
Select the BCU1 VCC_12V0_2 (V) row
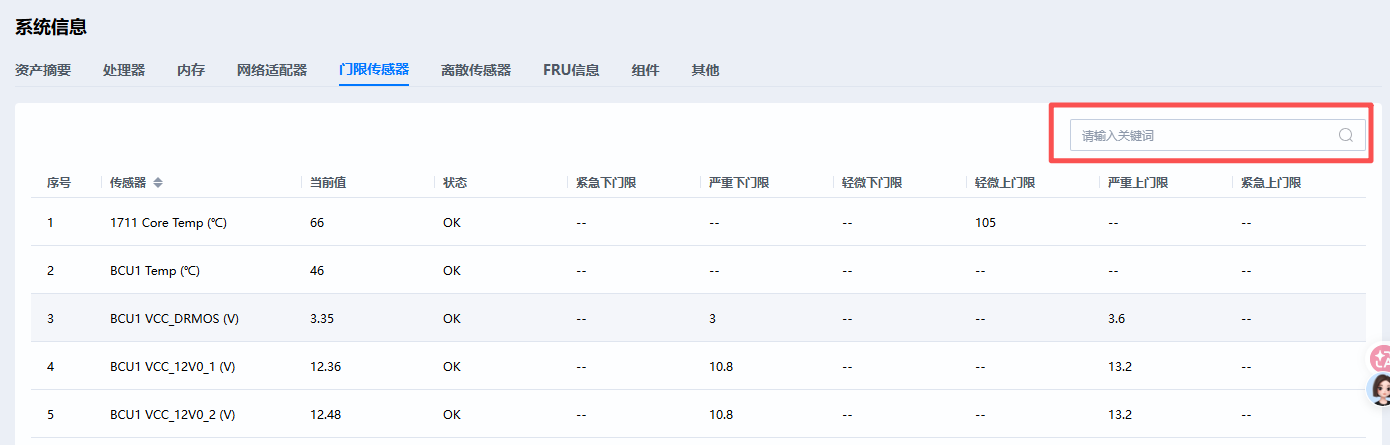(172, 415)
